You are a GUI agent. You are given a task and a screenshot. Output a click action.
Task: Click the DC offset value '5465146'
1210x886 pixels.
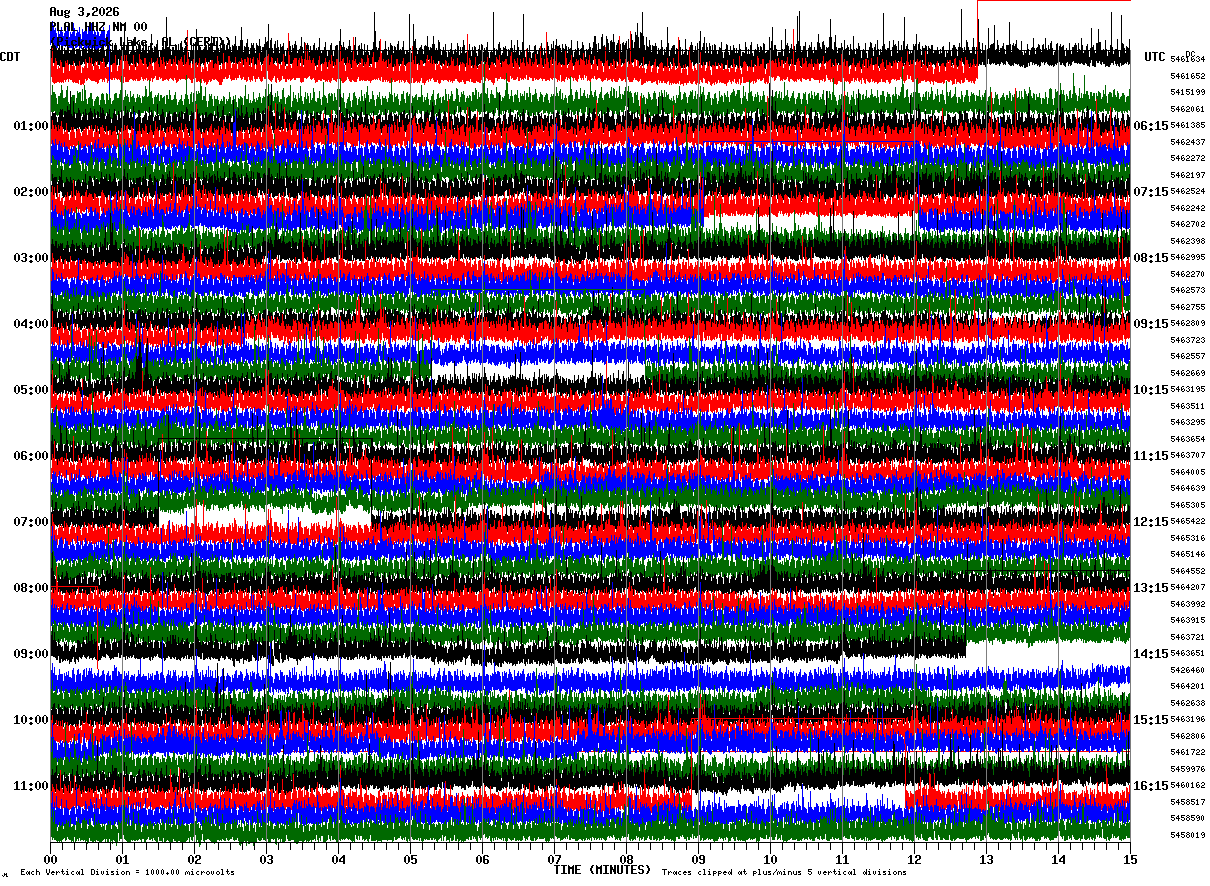coord(1188,555)
